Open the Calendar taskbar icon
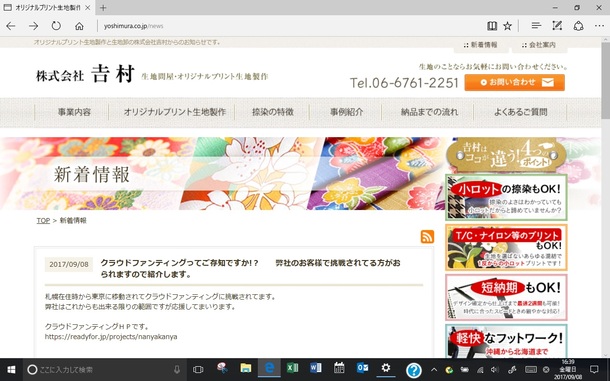Image resolution: width=610 pixels, height=381 pixels. click(339, 368)
